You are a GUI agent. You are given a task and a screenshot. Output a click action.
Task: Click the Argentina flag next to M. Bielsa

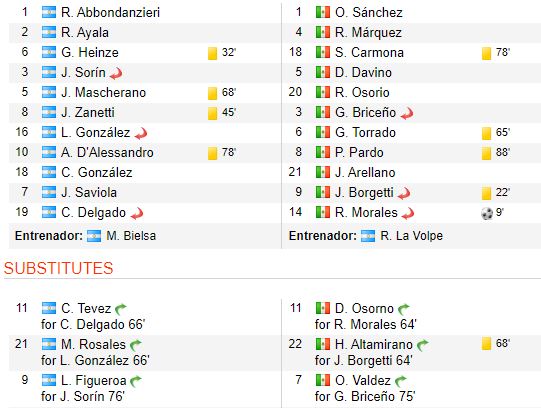[x=94, y=236]
